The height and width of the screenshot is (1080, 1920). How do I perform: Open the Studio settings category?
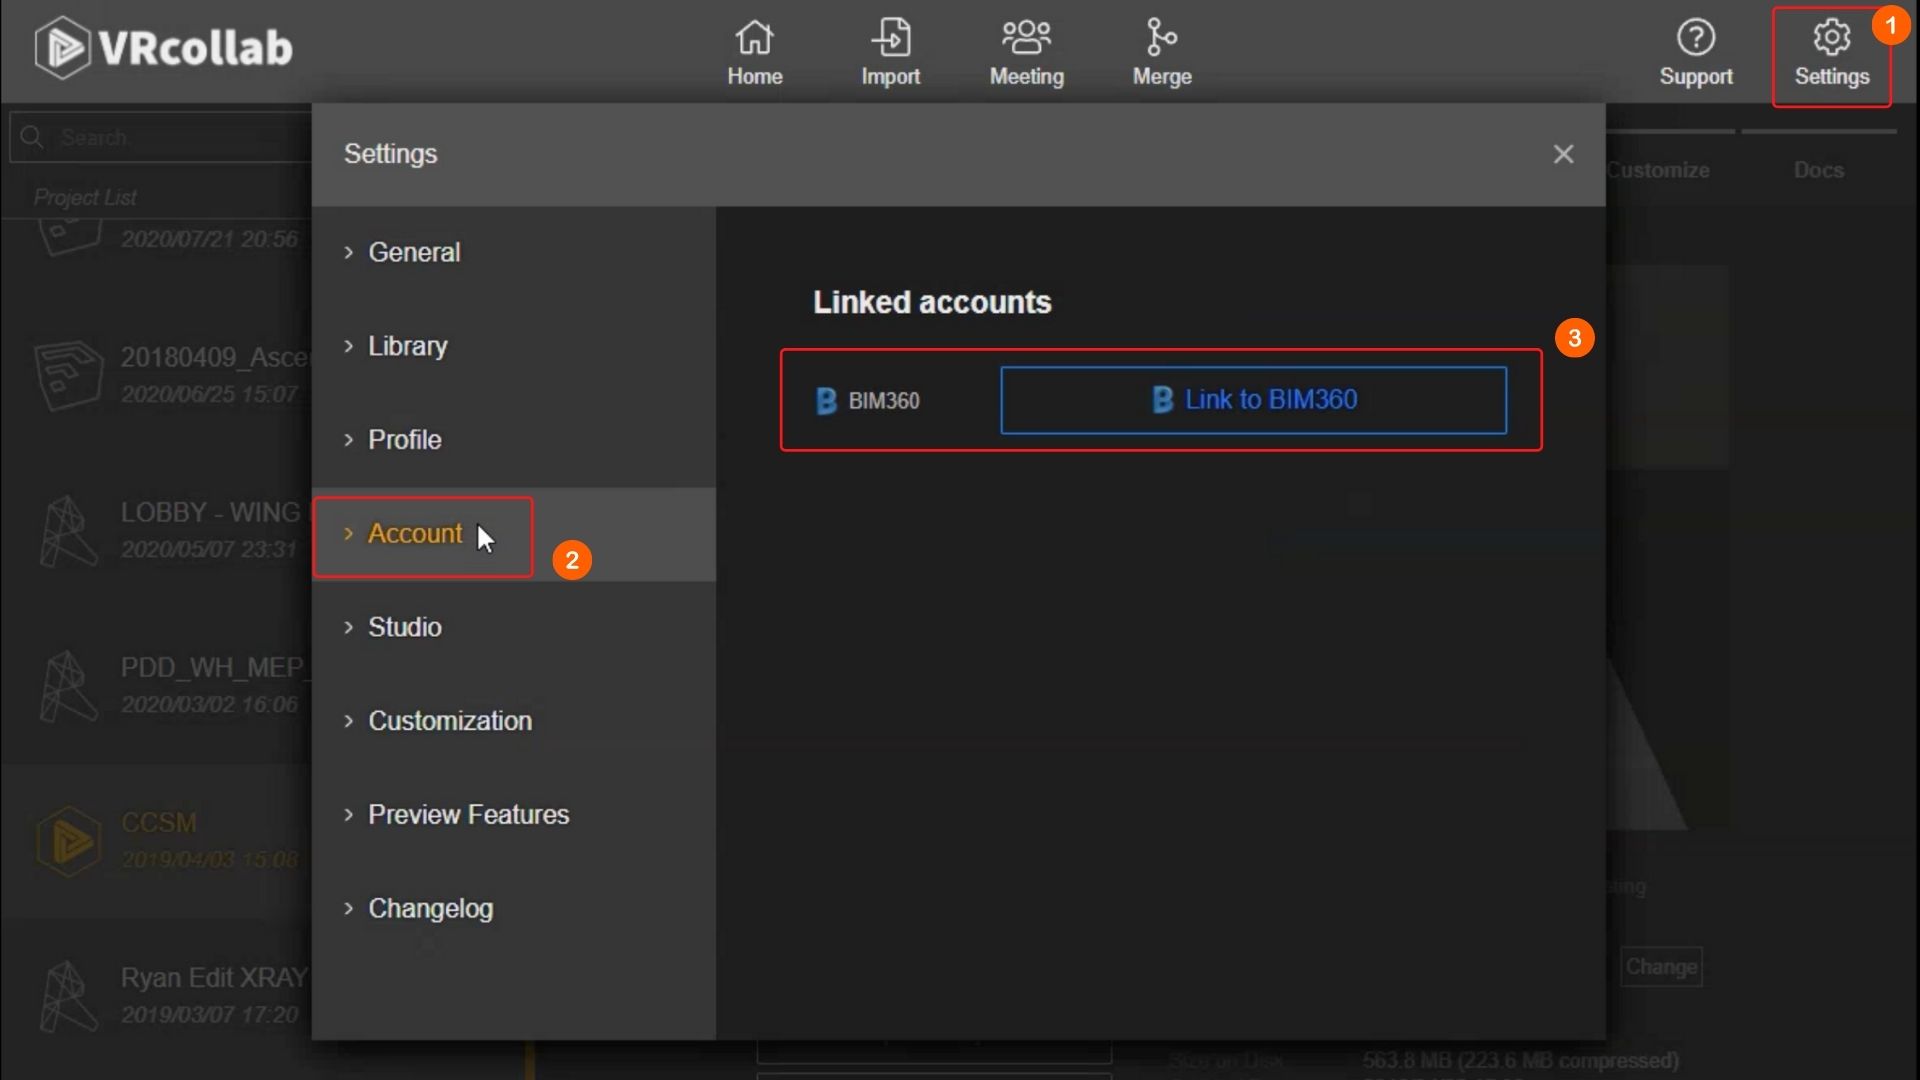pos(404,627)
